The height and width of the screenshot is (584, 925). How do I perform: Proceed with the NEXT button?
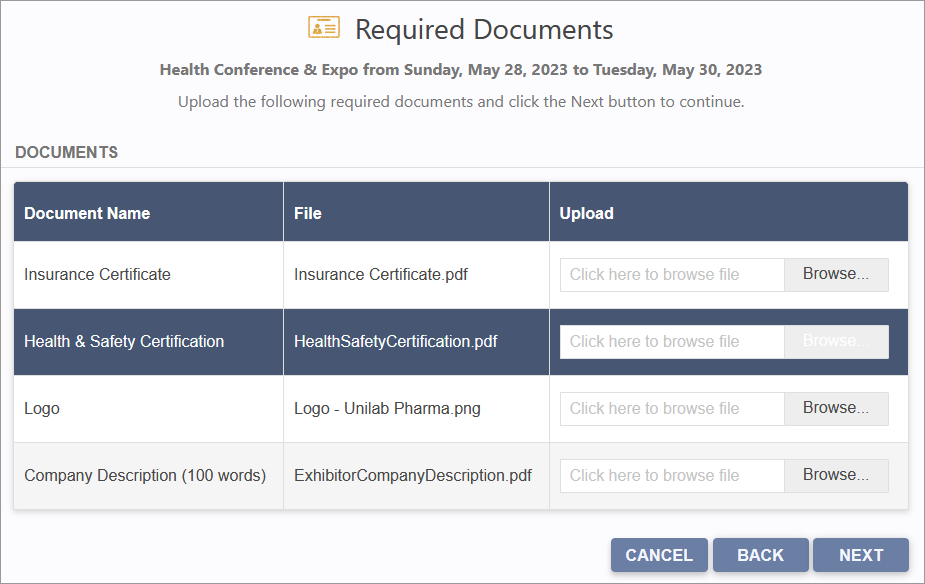pos(861,555)
